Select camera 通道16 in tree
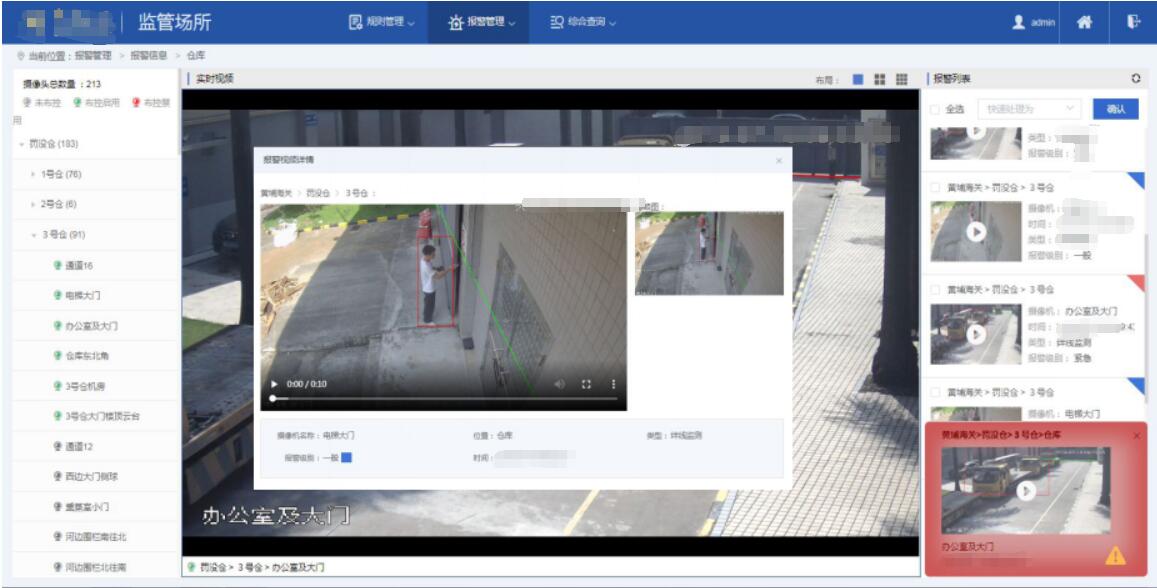The image size is (1157, 588). pos(78,266)
